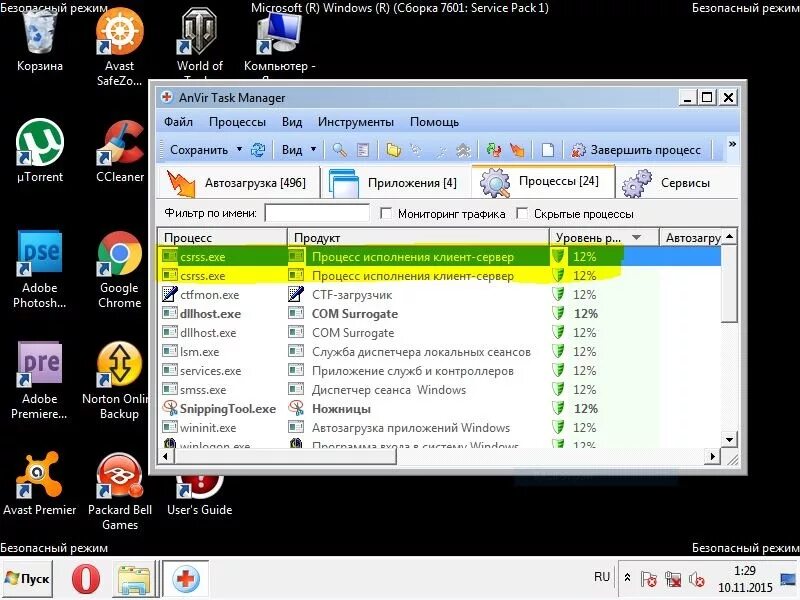Click the Фильтр по имени input field
This screenshot has height=600, width=800.
click(x=317, y=213)
